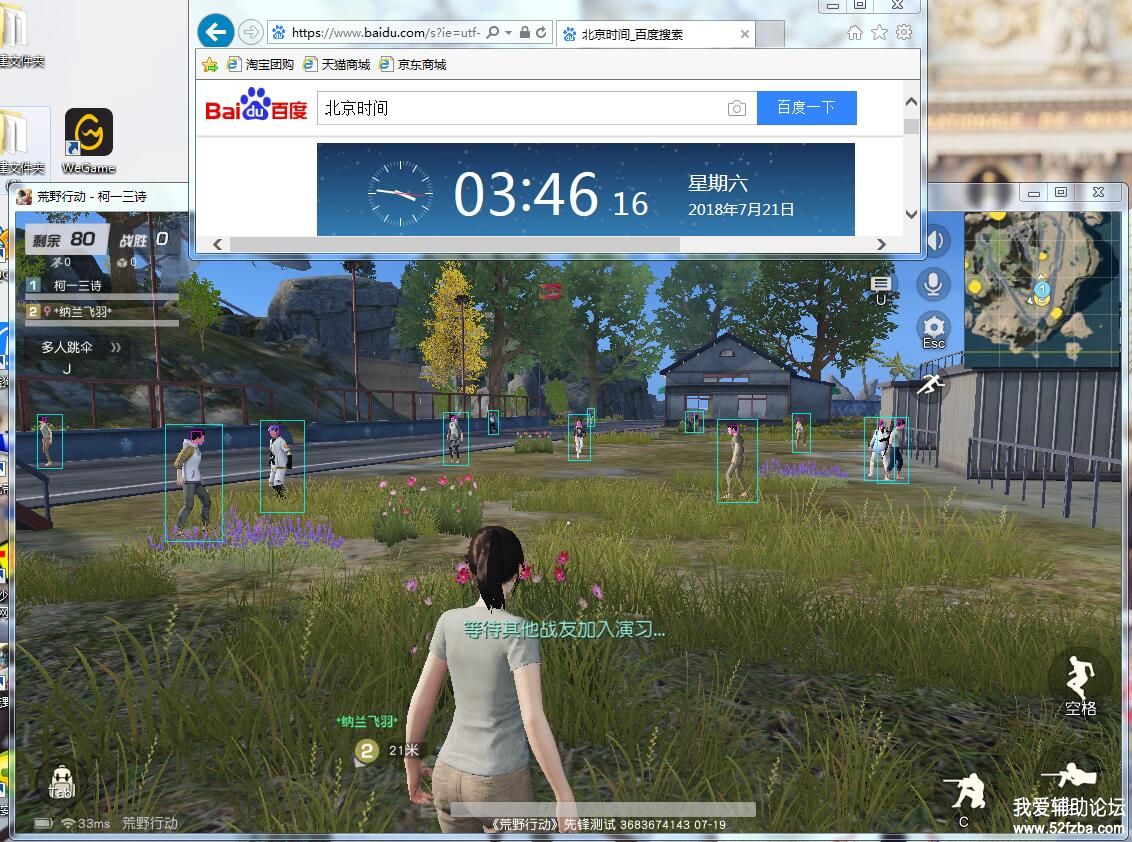Open 淘宝团购 favorites link
Viewport: 1132px width, 842px height.
260,64
